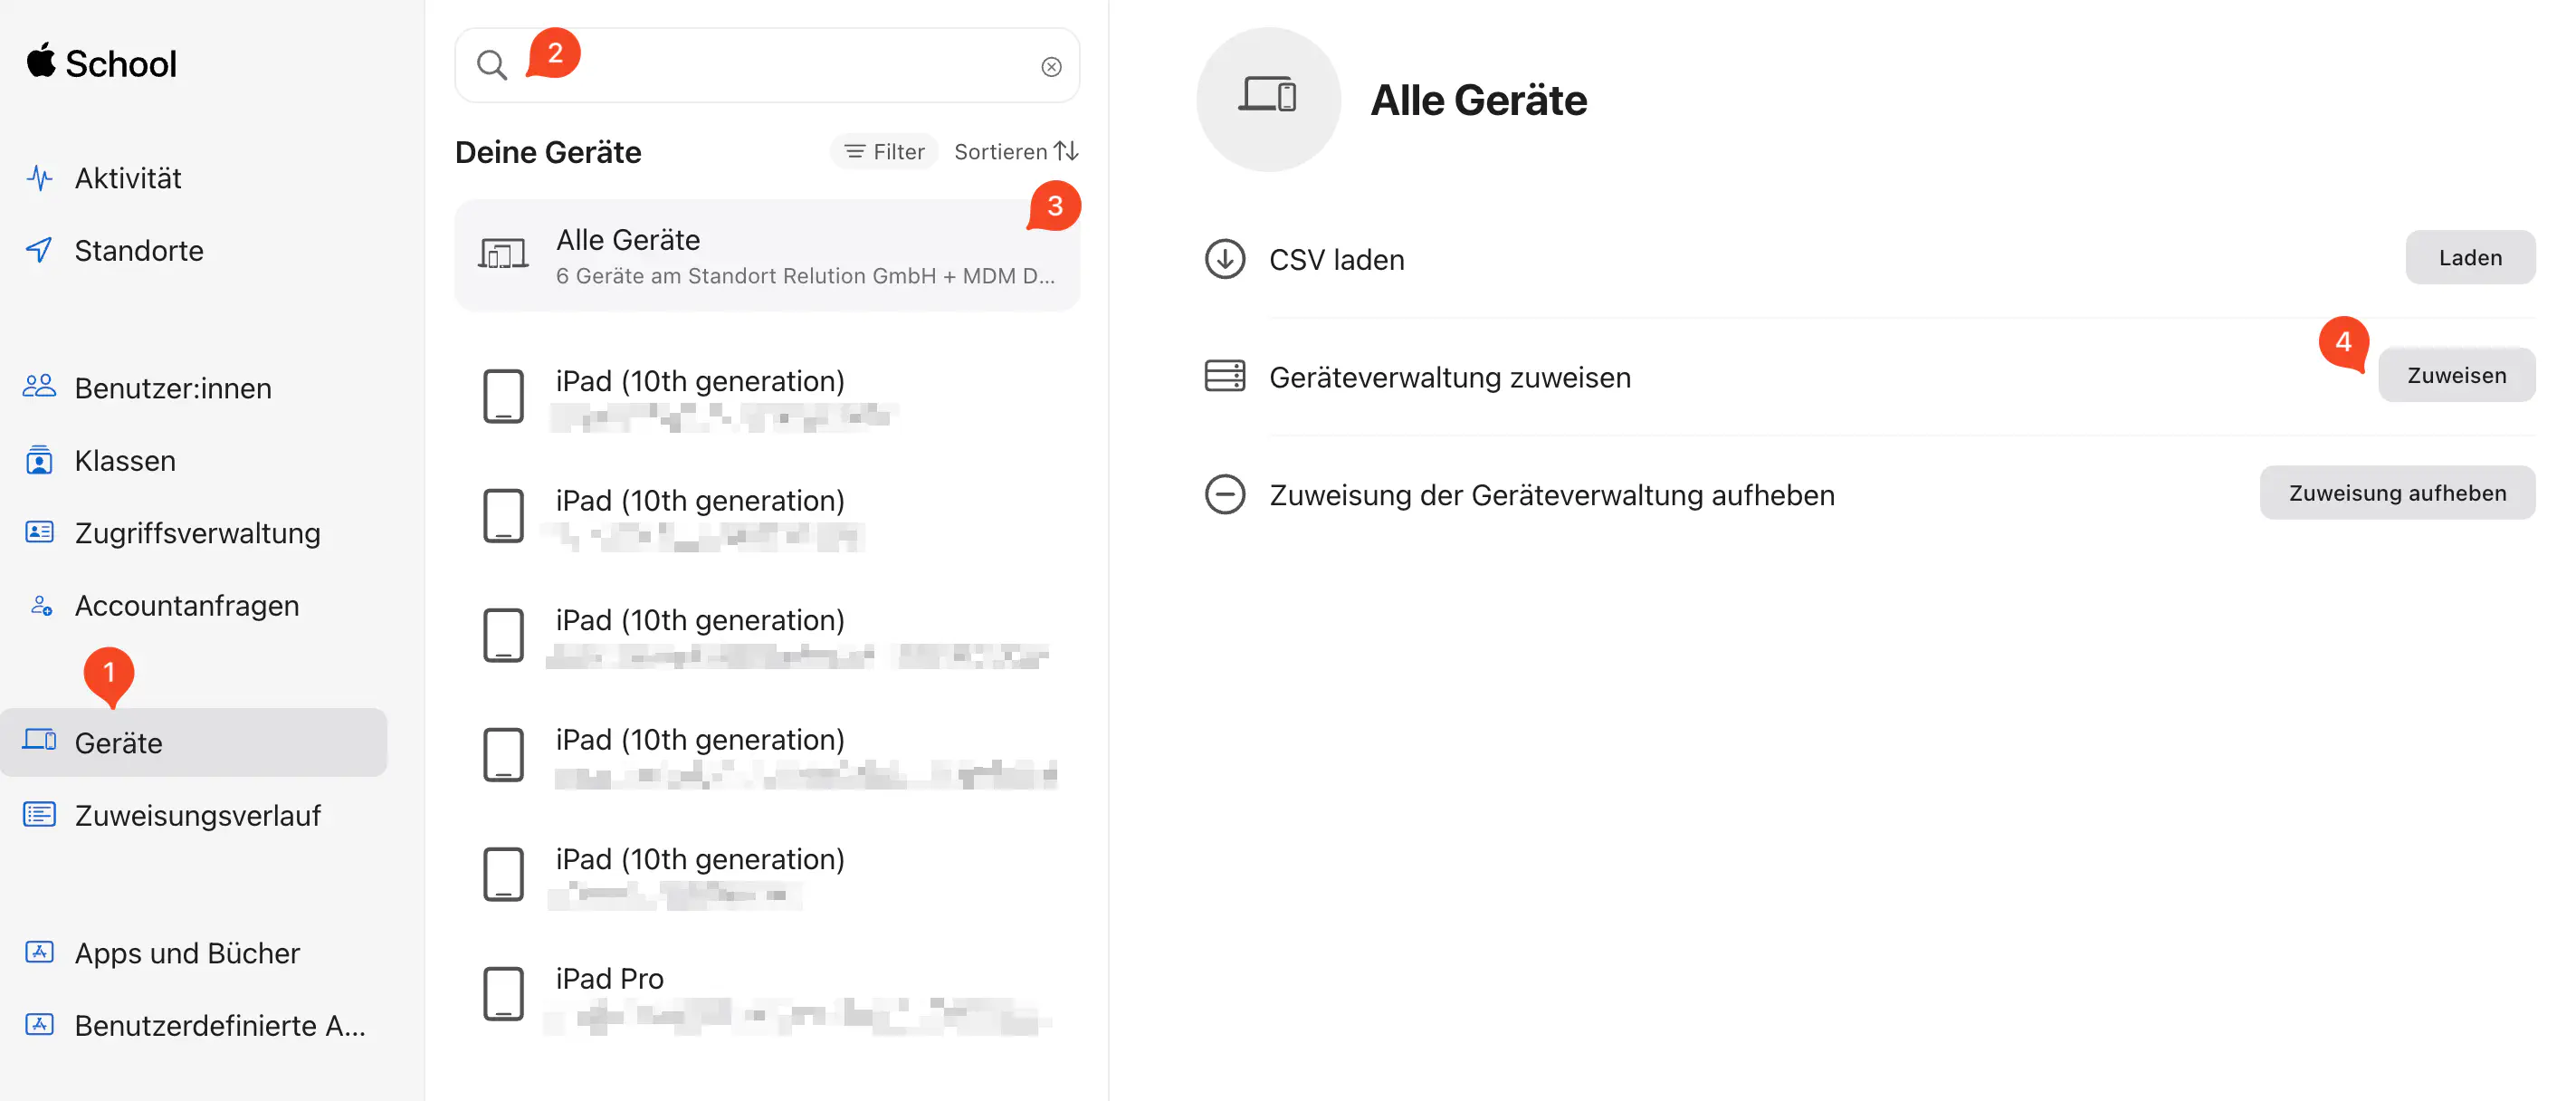The image size is (2576, 1101).
Task: Click the CSV laden download icon
Action: (x=1224, y=259)
